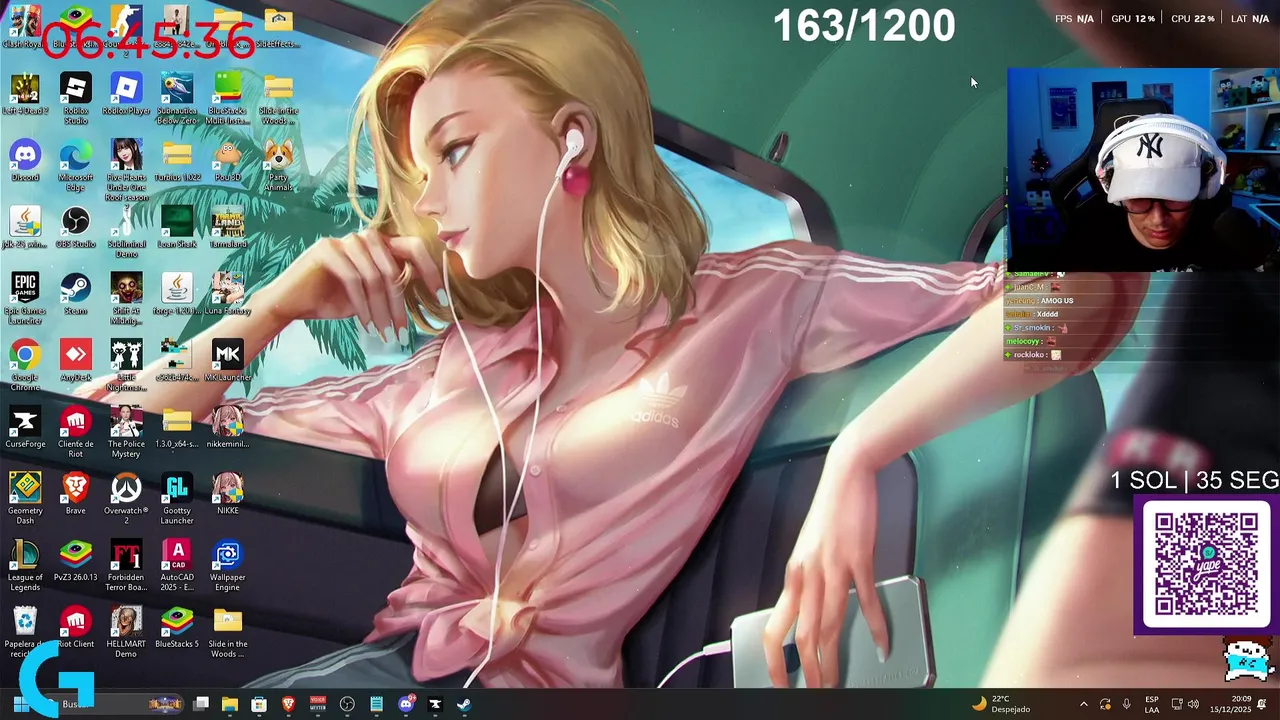Open the AnyDesk desktop shortcut
Viewport: 1280px width, 720px height.
pos(76,361)
